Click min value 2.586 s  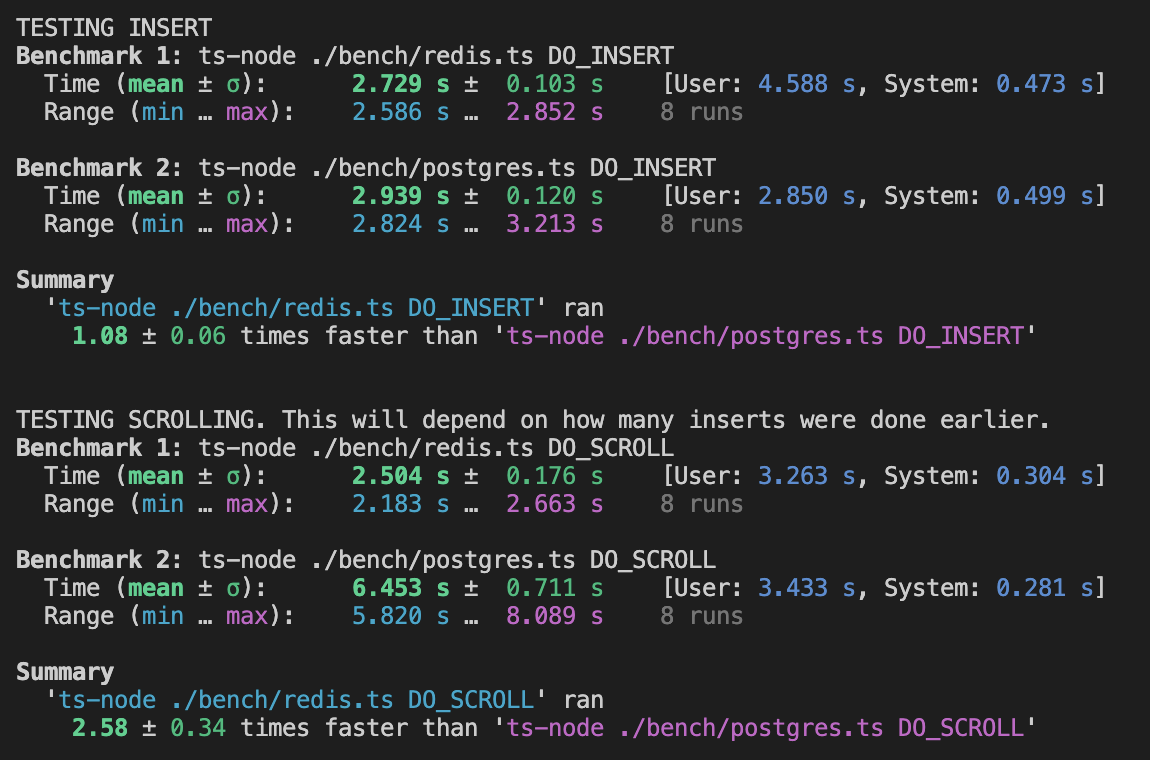400,112
